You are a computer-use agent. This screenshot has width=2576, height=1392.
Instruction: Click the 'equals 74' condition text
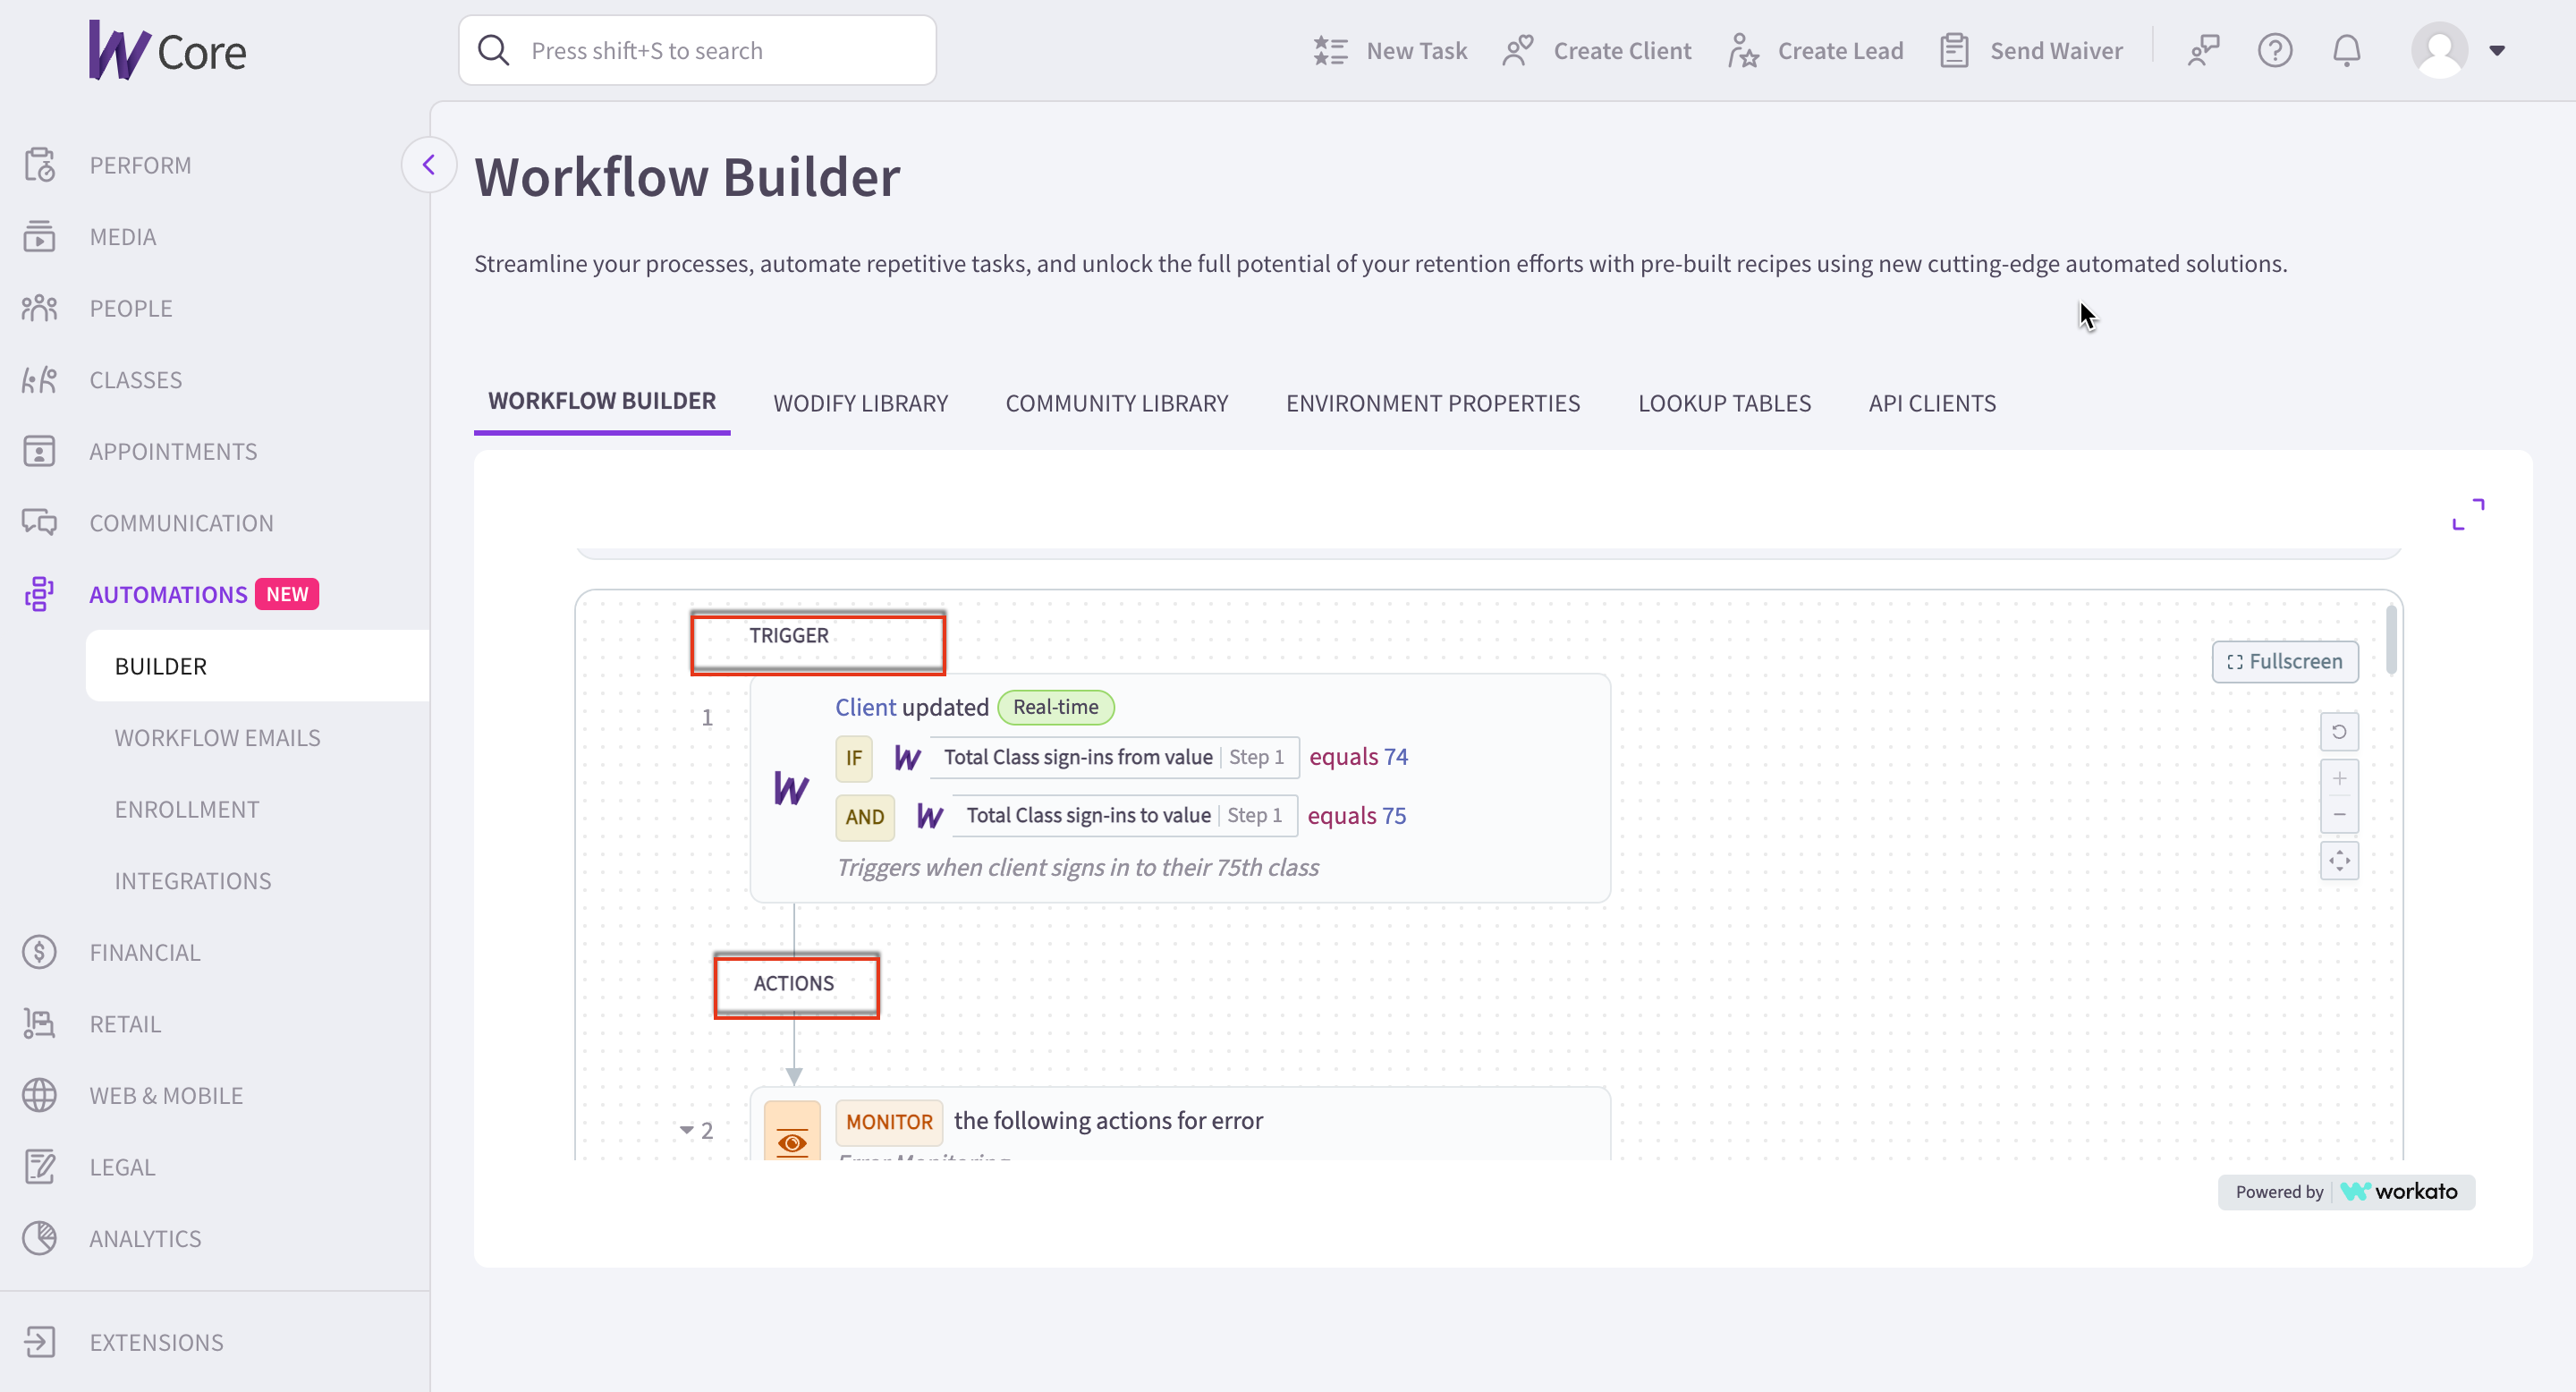[1358, 757]
